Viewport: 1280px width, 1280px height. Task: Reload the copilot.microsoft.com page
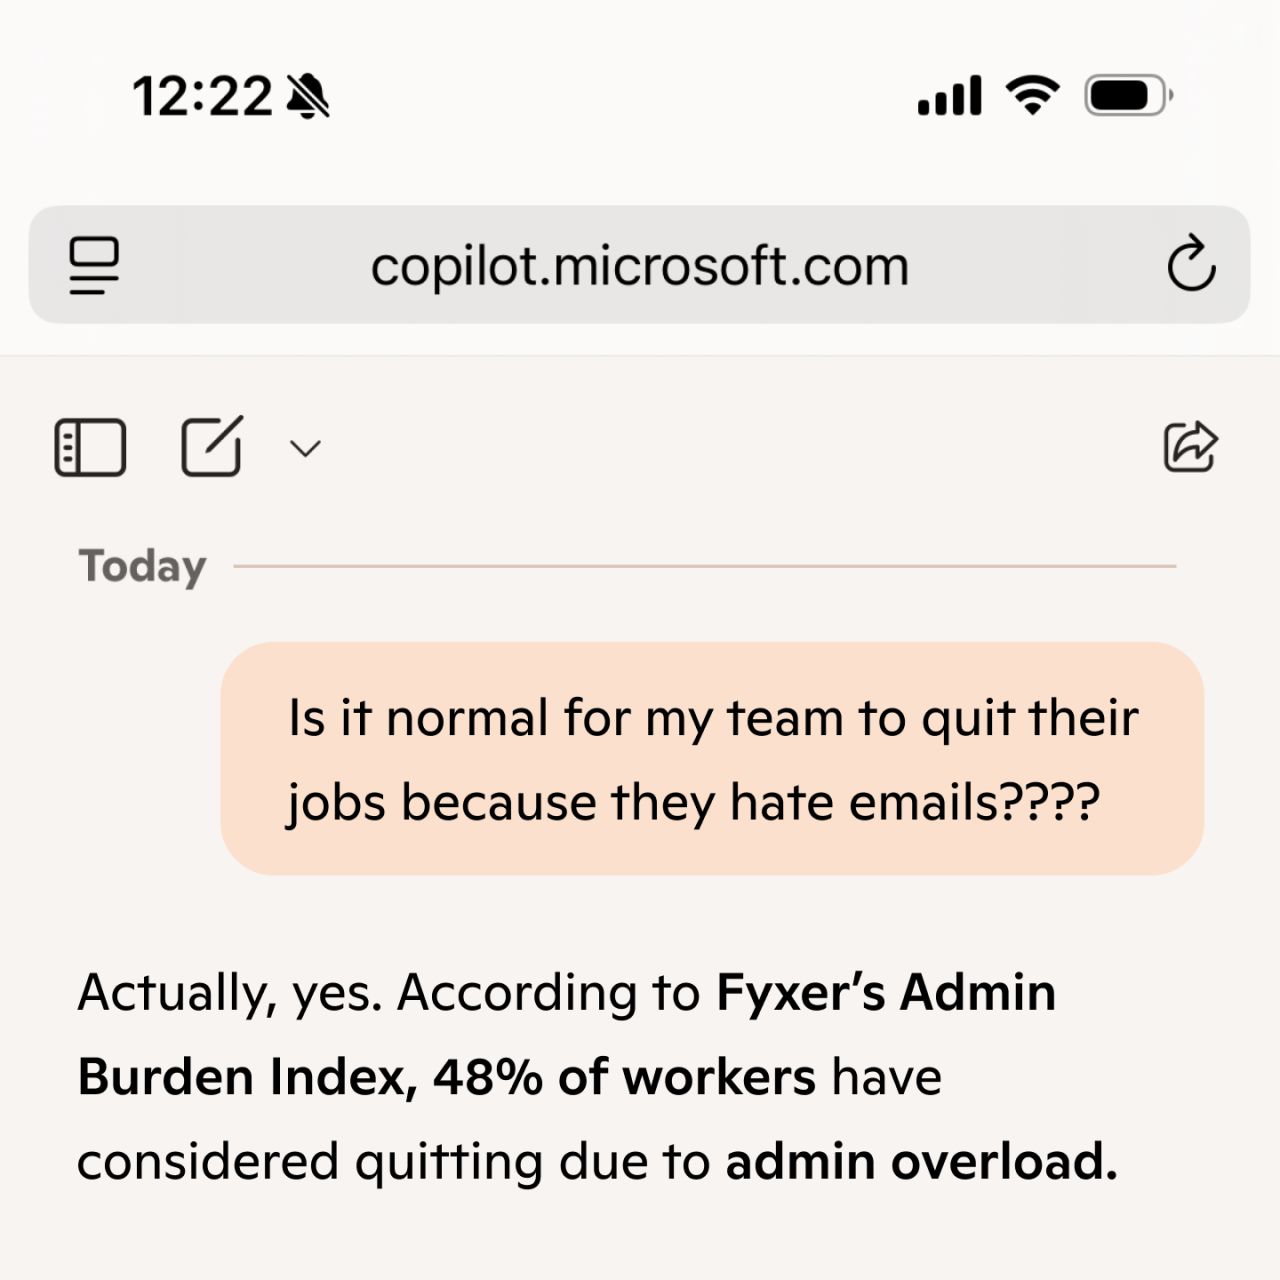coord(1191,265)
